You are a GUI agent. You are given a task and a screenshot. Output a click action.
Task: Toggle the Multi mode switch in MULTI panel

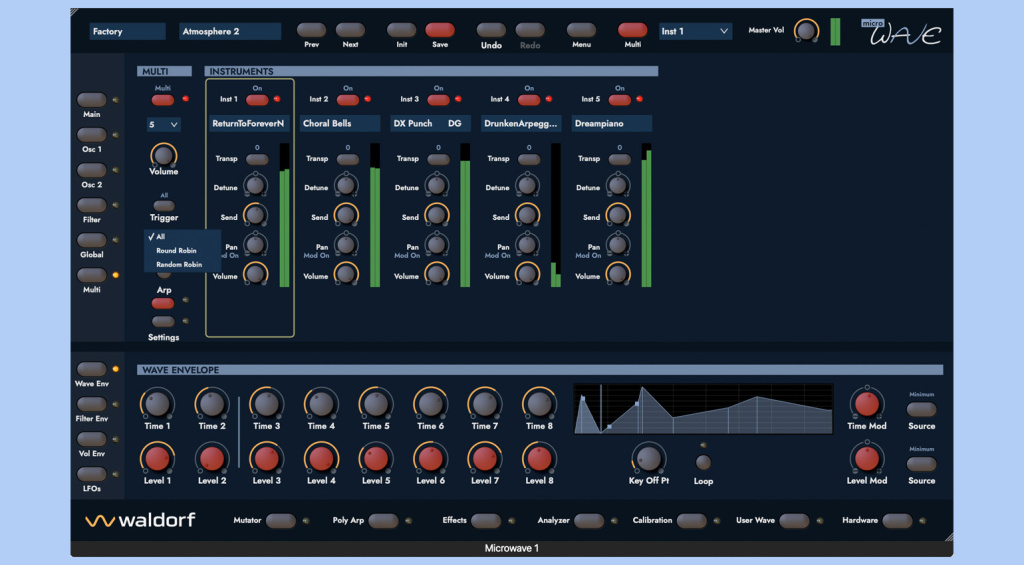click(163, 100)
